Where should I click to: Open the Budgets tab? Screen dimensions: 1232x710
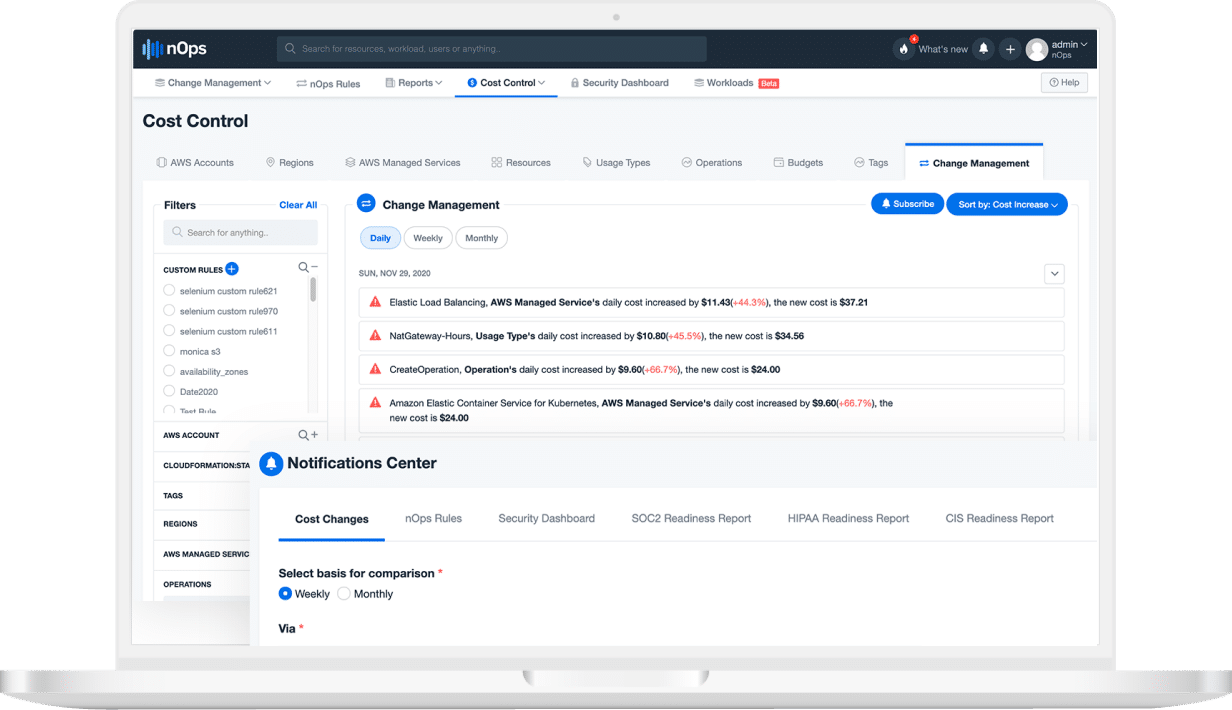click(x=798, y=163)
